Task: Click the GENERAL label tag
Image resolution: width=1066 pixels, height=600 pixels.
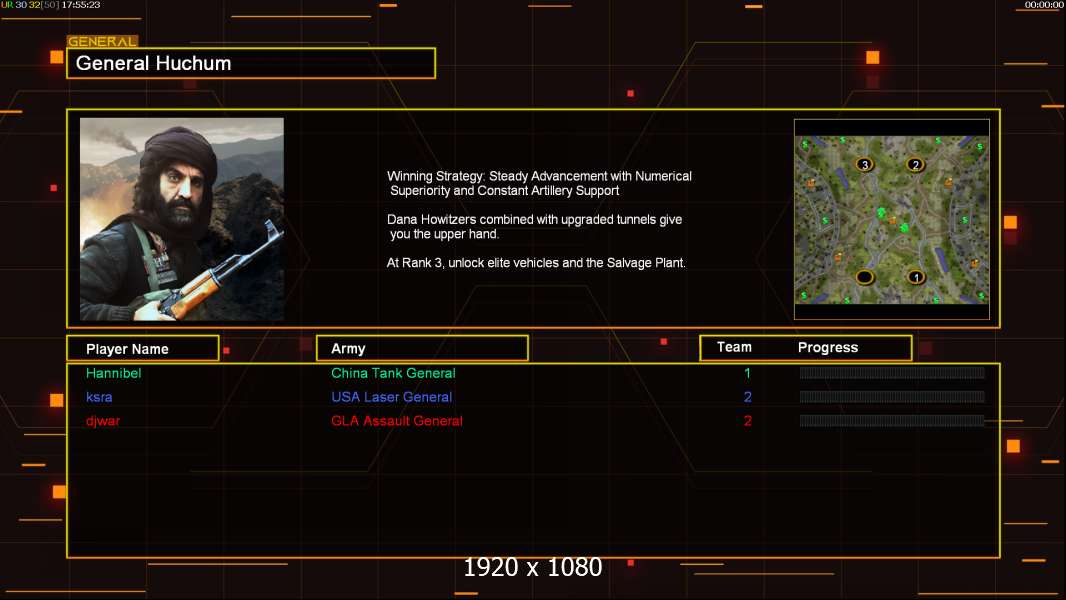Action: (x=102, y=41)
